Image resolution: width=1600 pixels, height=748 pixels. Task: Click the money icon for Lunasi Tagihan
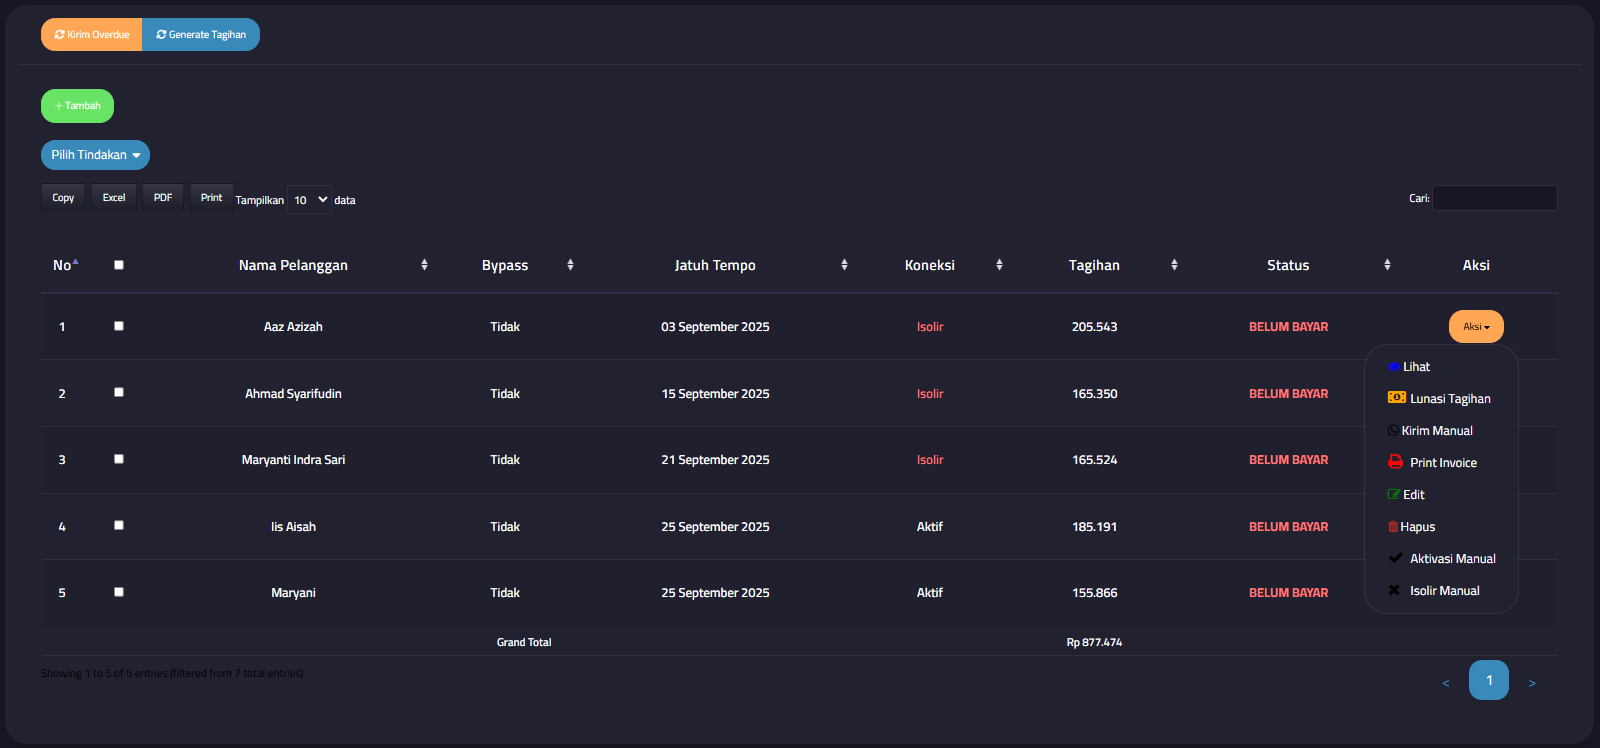[x=1396, y=398]
